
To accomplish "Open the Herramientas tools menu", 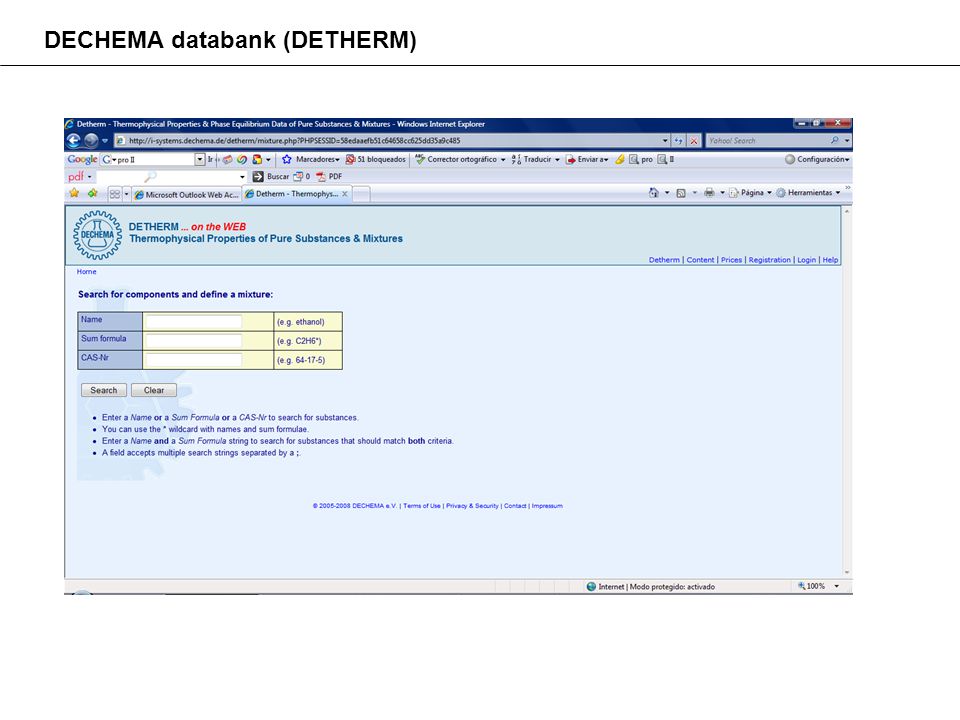I will coord(808,193).
